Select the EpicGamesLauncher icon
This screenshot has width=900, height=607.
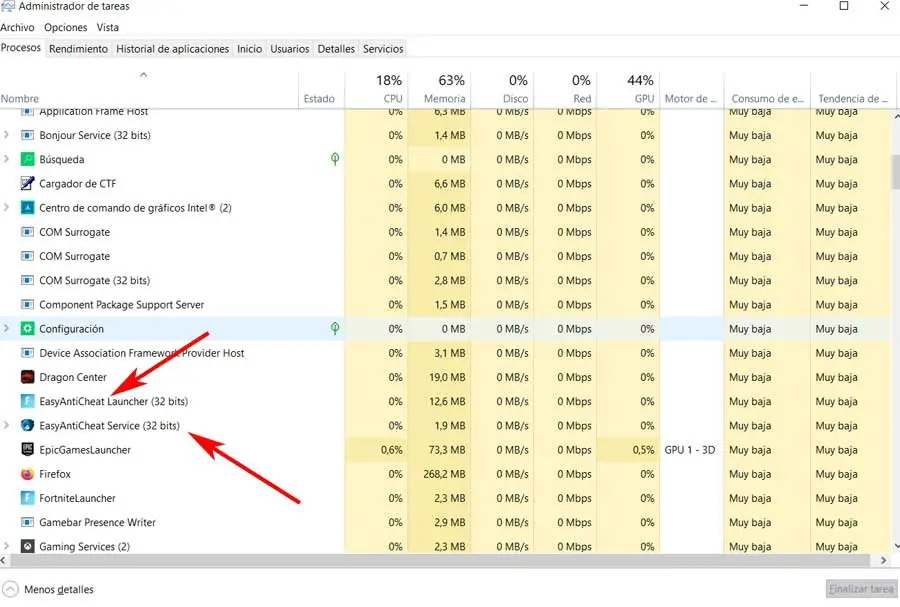pyautogui.click(x=27, y=450)
